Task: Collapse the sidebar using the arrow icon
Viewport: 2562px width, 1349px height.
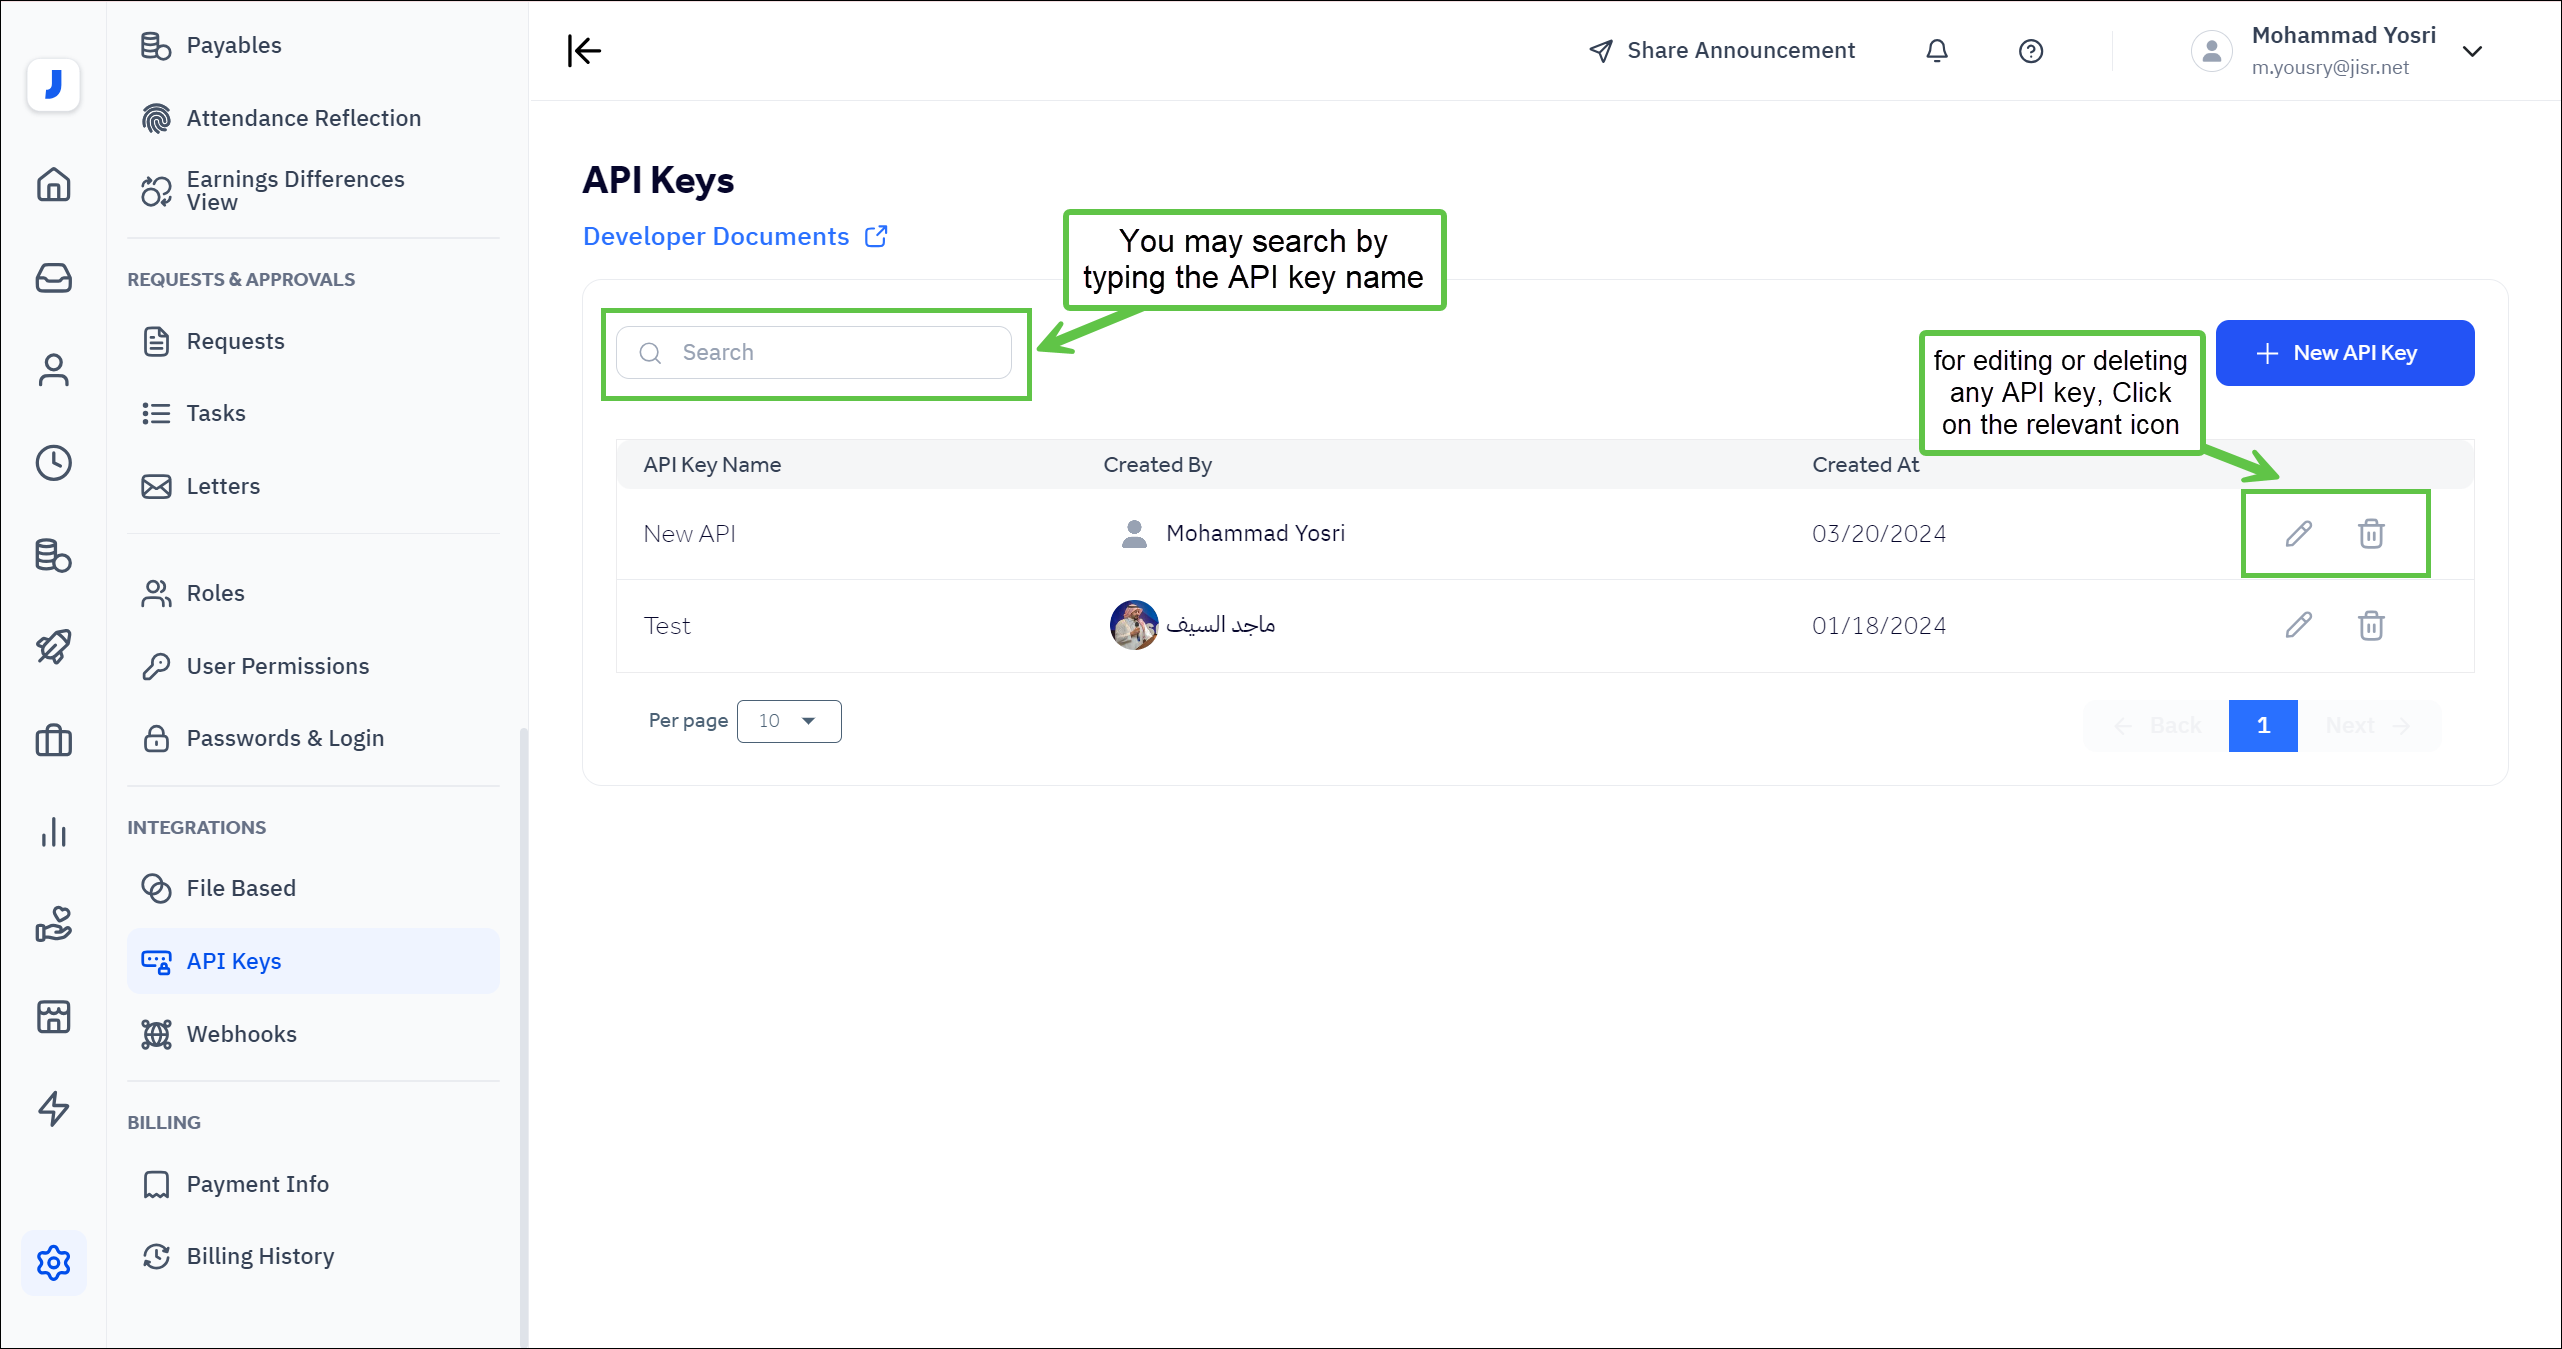Action: coord(584,50)
